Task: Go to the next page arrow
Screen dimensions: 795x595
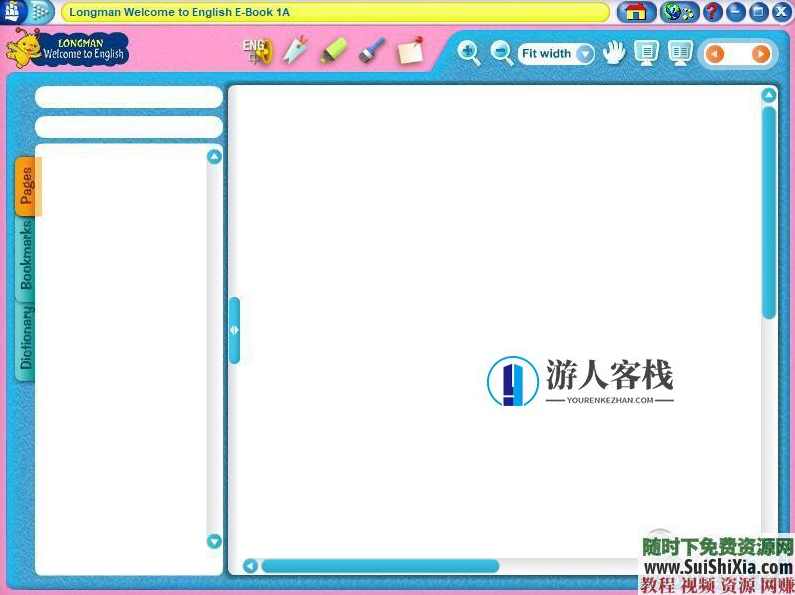Action: [x=761, y=54]
